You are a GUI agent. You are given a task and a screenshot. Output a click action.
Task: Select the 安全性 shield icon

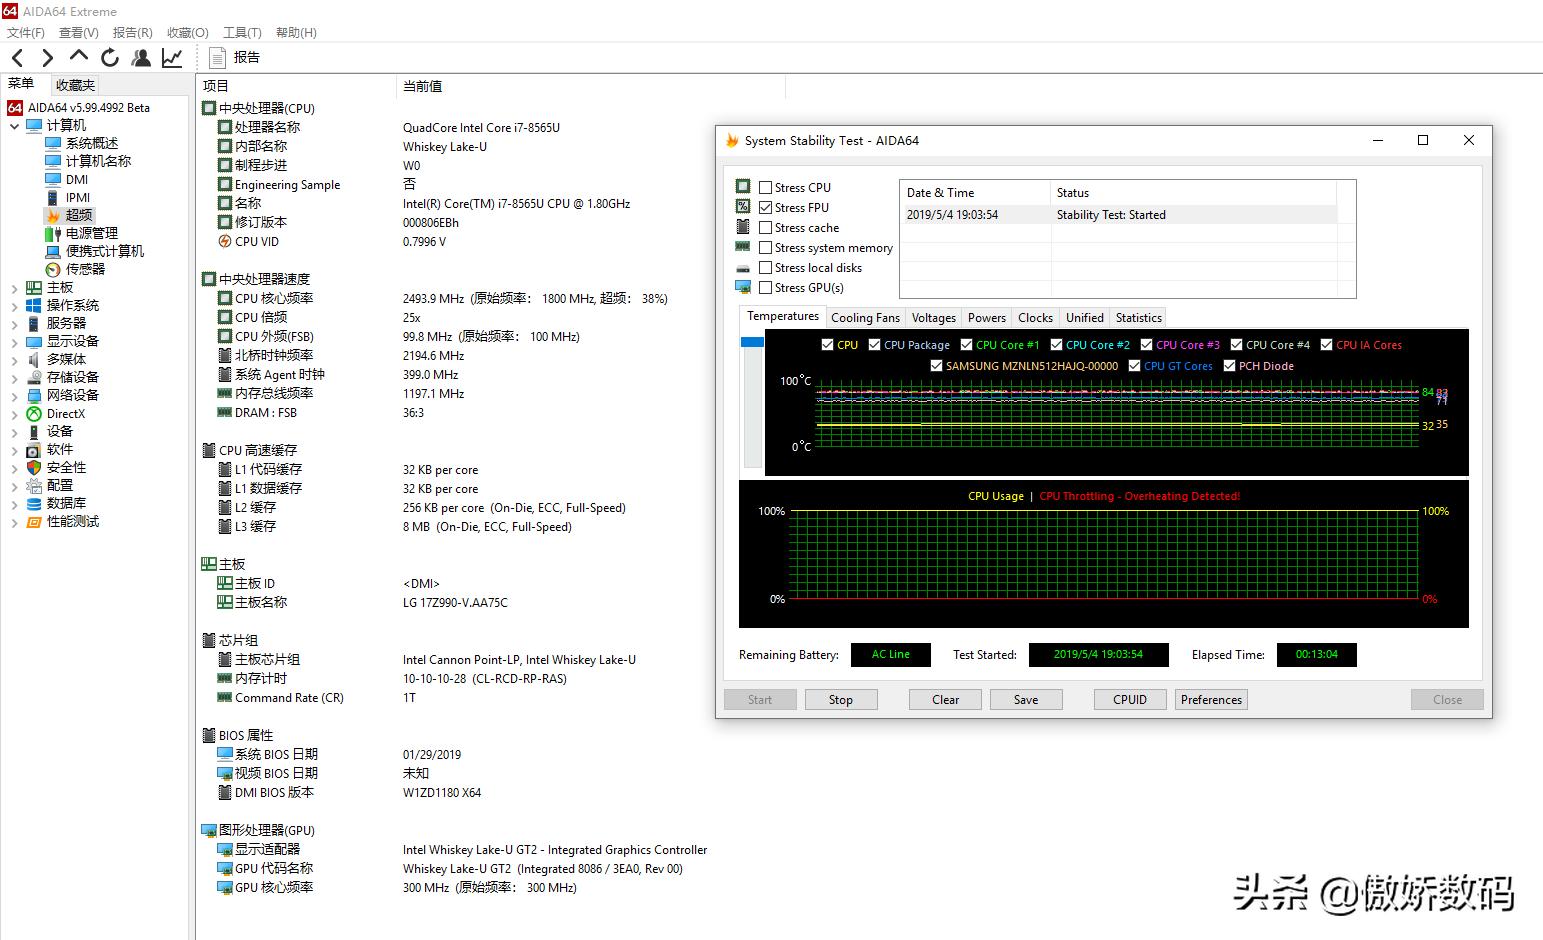click(x=34, y=467)
